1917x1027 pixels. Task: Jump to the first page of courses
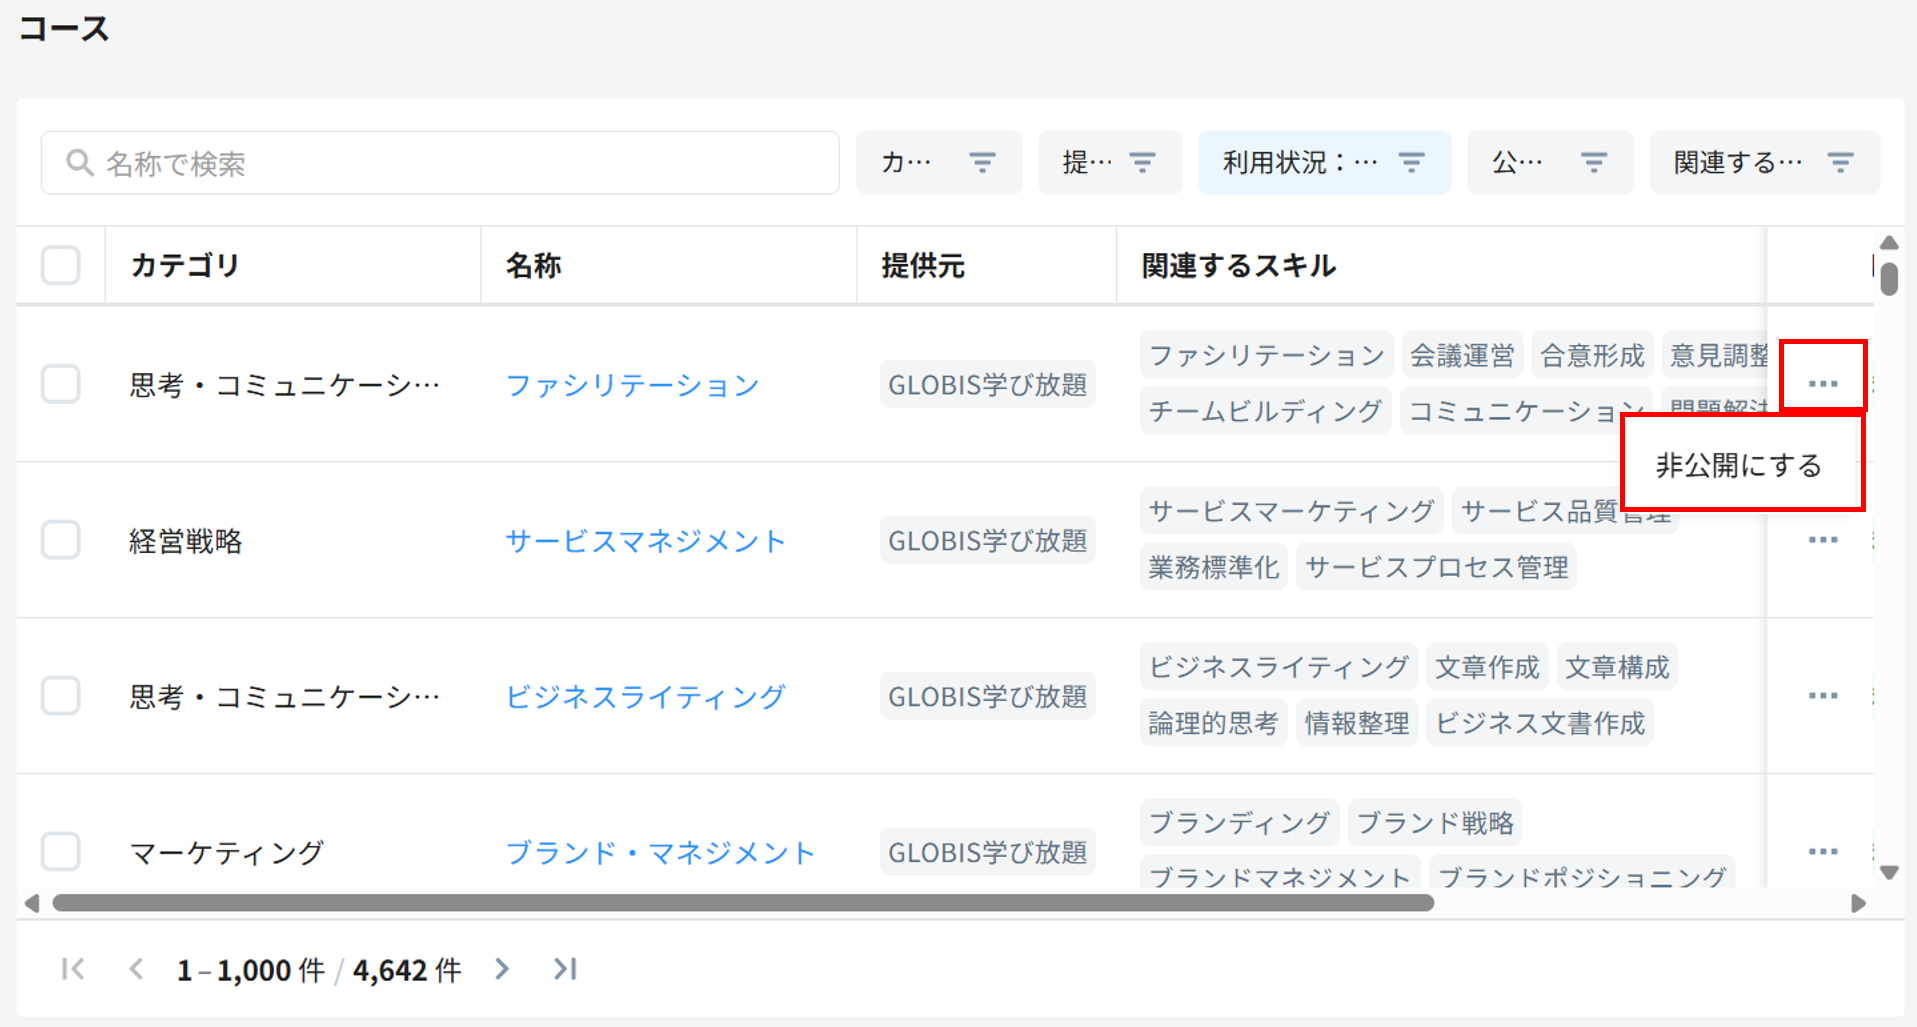(72, 969)
